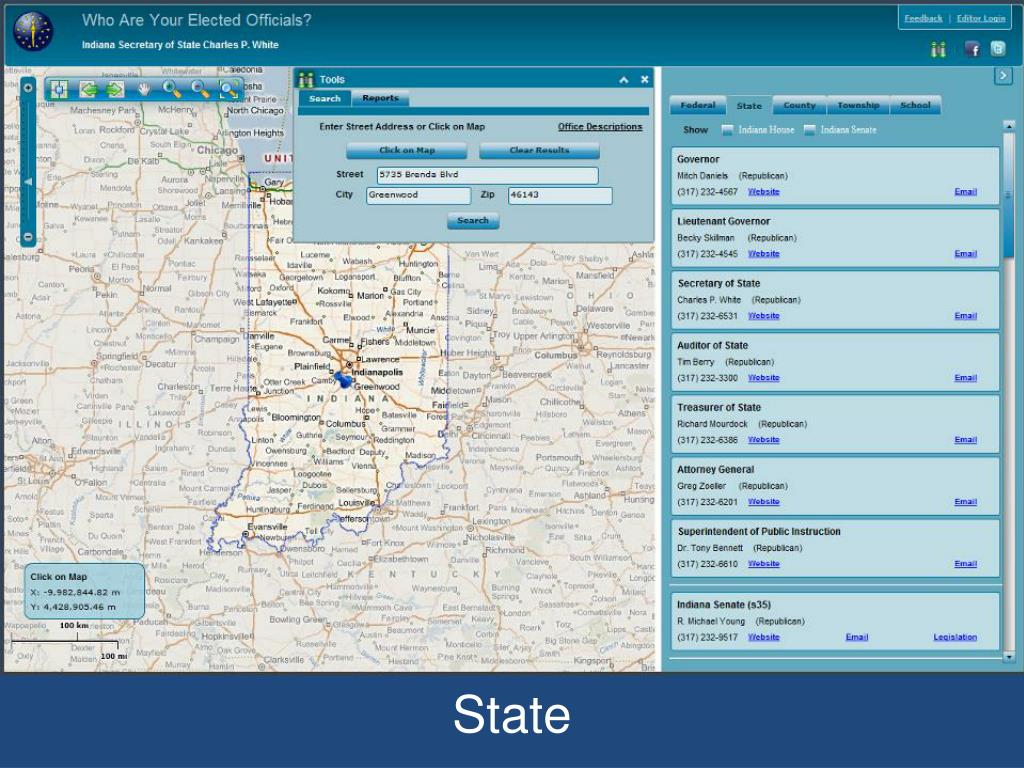1024x768 pixels.
Task: Select the zoom in magnifier tool
Action: coord(171,89)
